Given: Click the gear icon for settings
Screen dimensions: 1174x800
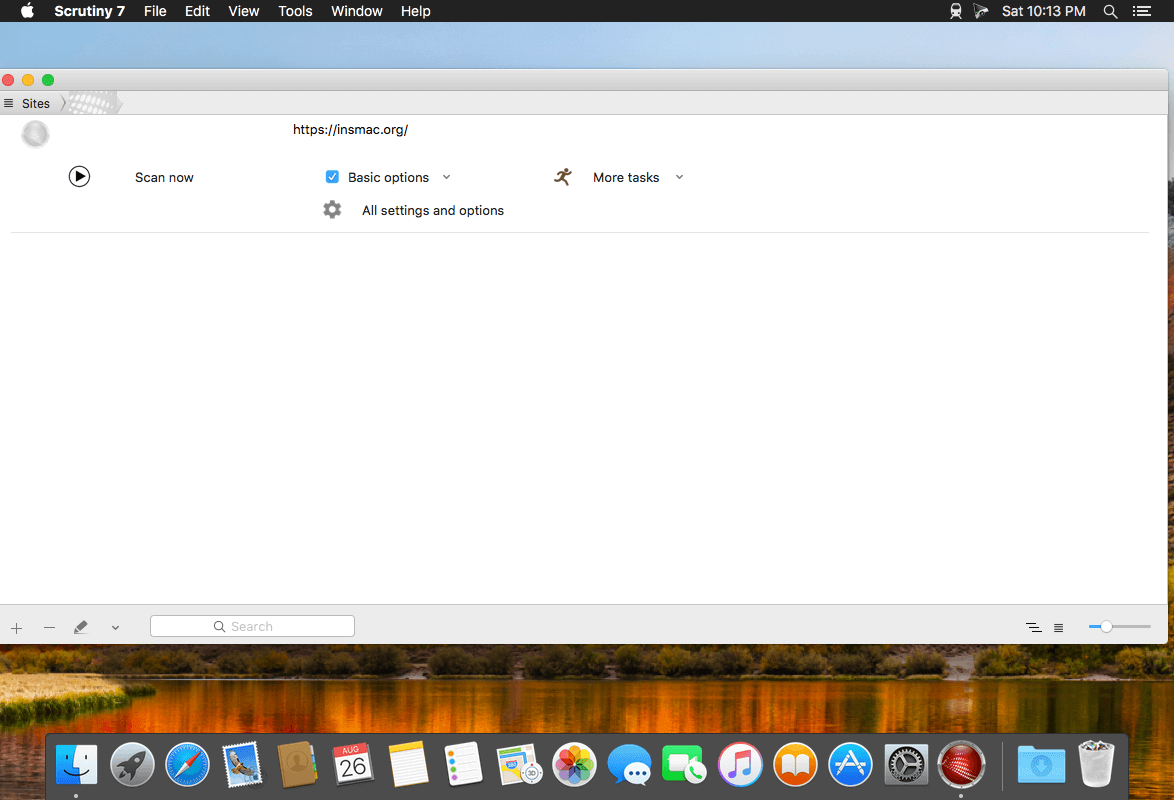Looking at the screenshot, I should (x=332, y=209).
